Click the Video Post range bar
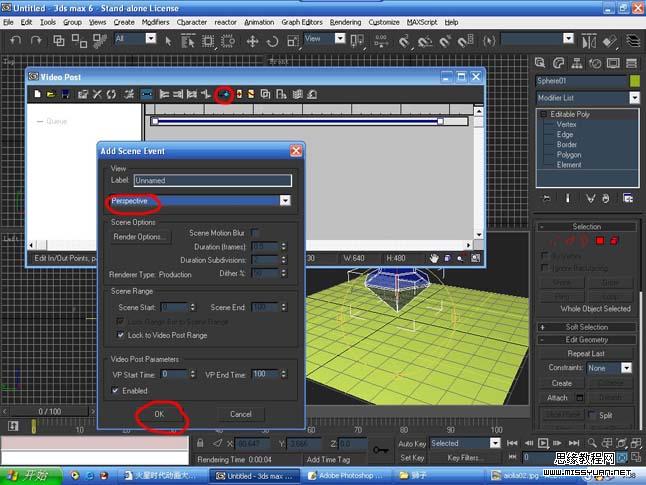Viewport: 646px width, 485px height. point(297,121)
